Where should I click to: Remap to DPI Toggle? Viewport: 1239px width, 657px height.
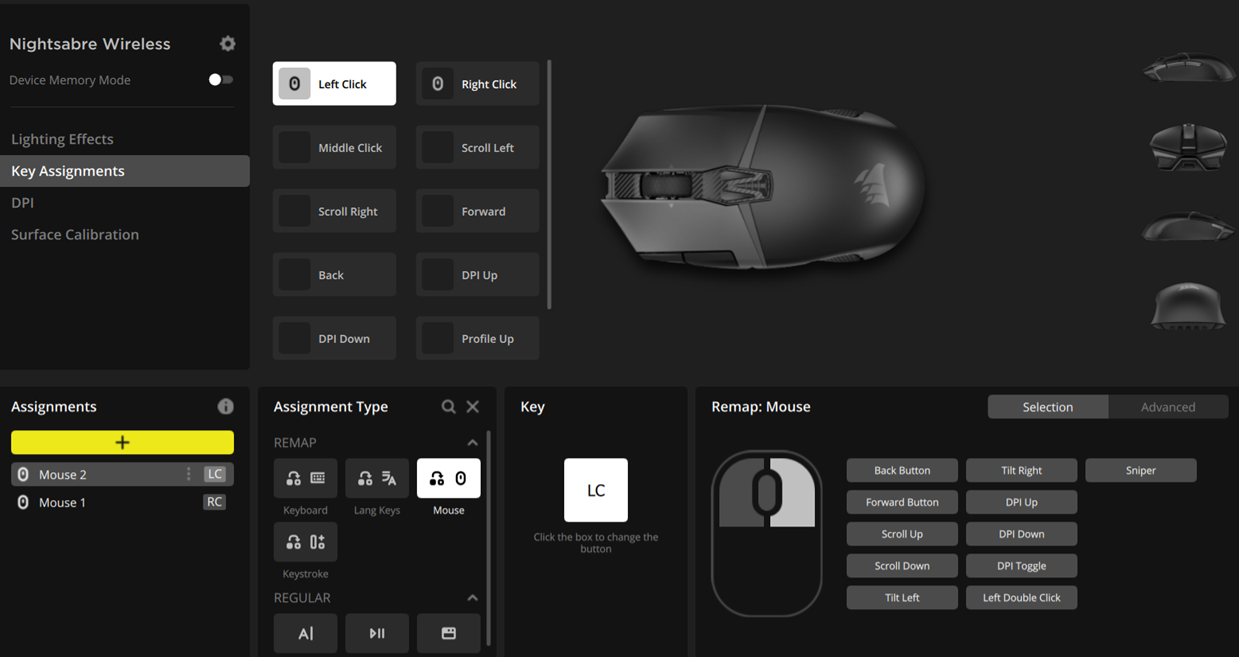pyautogui.click(x=1021, y=566)
